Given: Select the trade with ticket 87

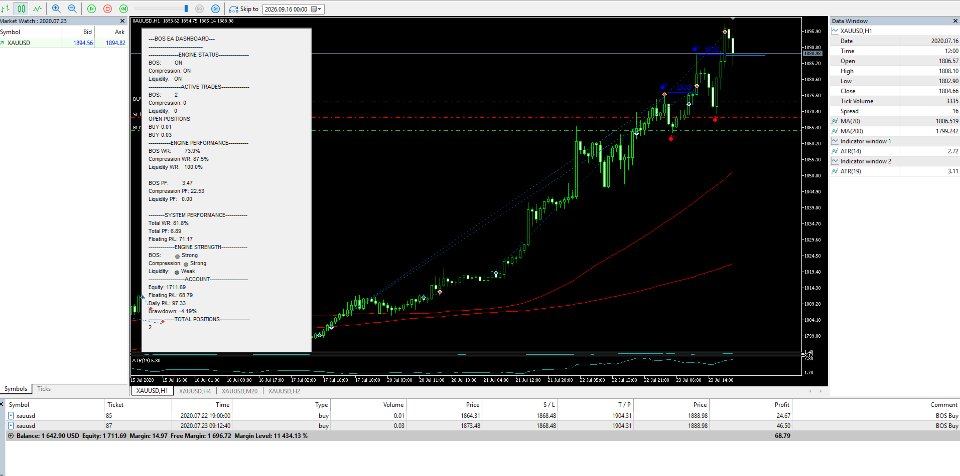Looking at the screenshot, I should click(480, 425).
